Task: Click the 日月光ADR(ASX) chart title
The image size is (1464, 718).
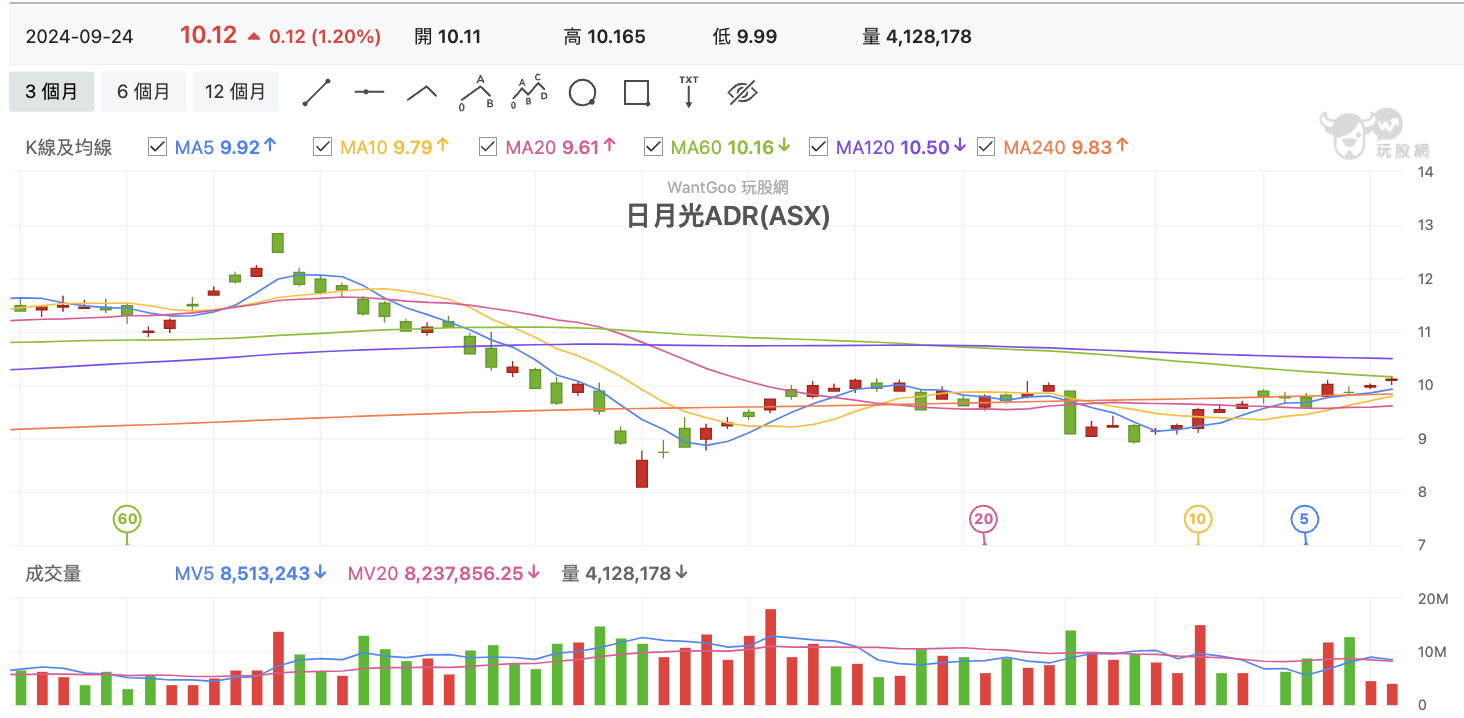Action: pos(728,216)
